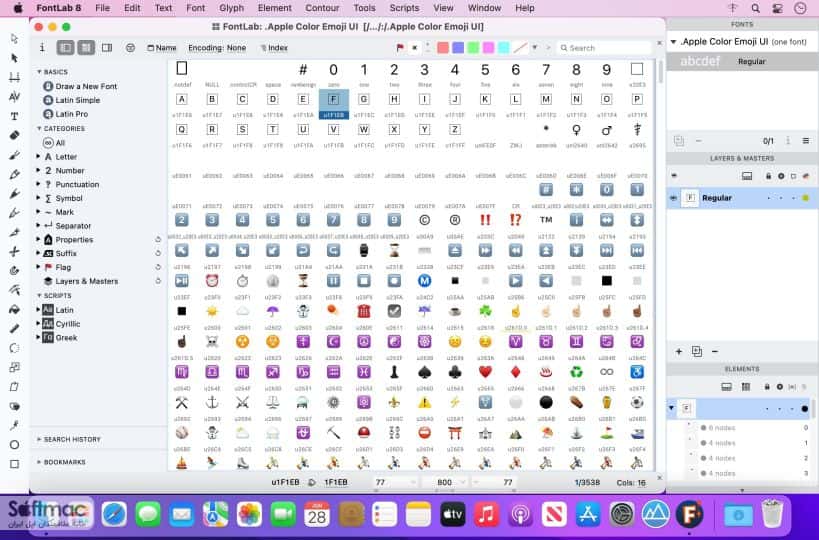Select the Rectangle tool in toolbox
819x540 pixels.
tap(14, 464)
